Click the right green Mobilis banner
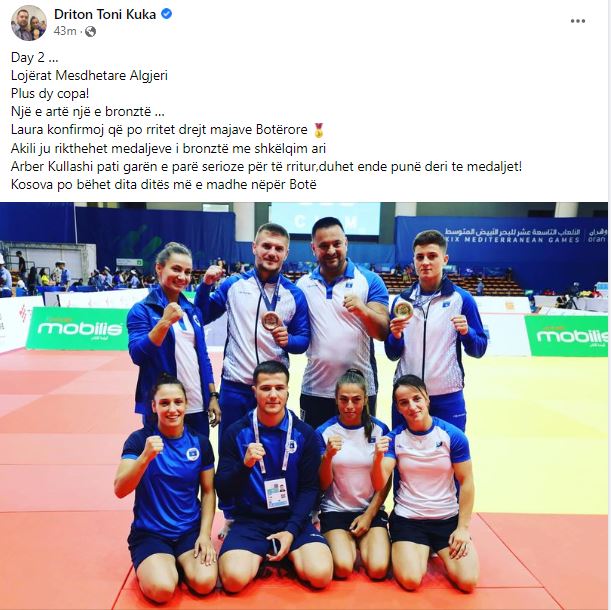Viewport: 611px width, 610px height. point(566,336)
